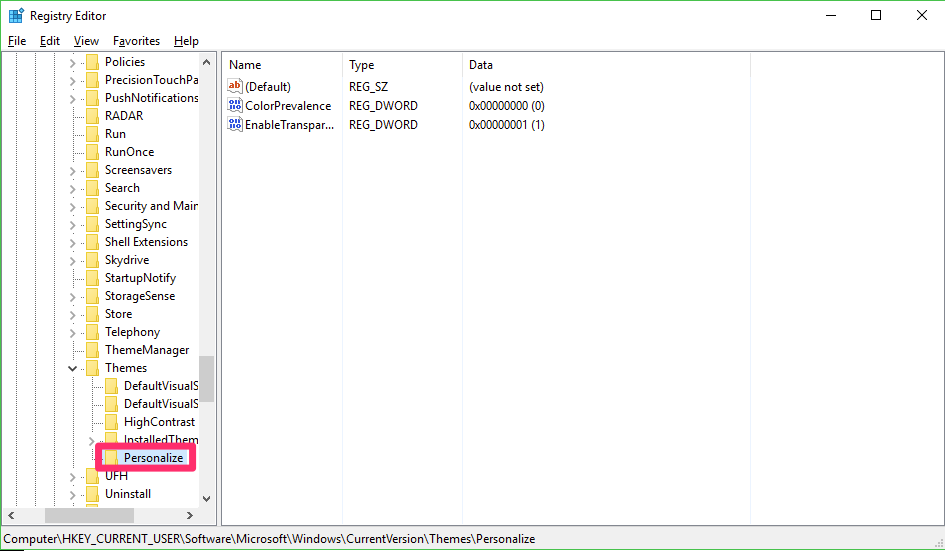Select the Personalize folder icon
The height and width of the screenshot is (551, 945).
(x=111, y=458)
